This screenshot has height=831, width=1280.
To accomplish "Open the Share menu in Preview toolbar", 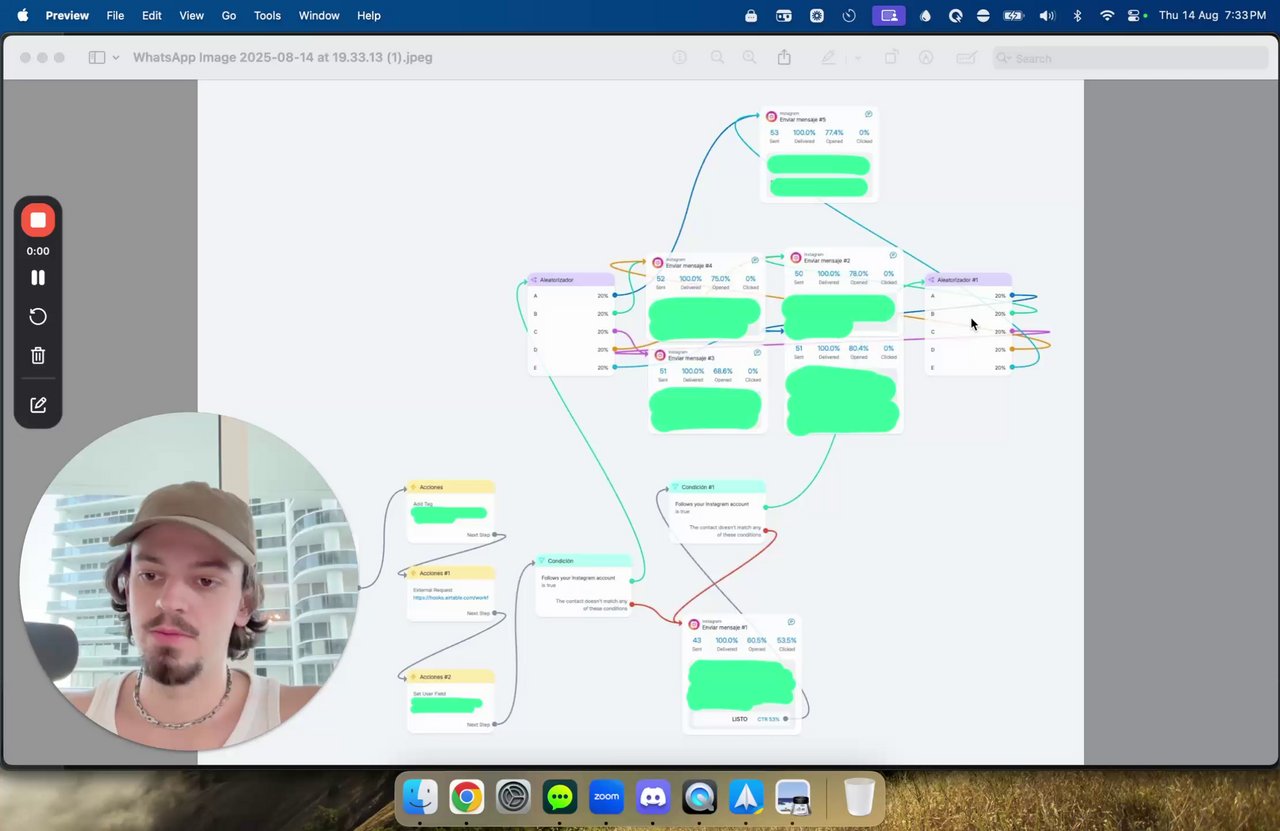I will pyautogui.click(x=784, y=58).
